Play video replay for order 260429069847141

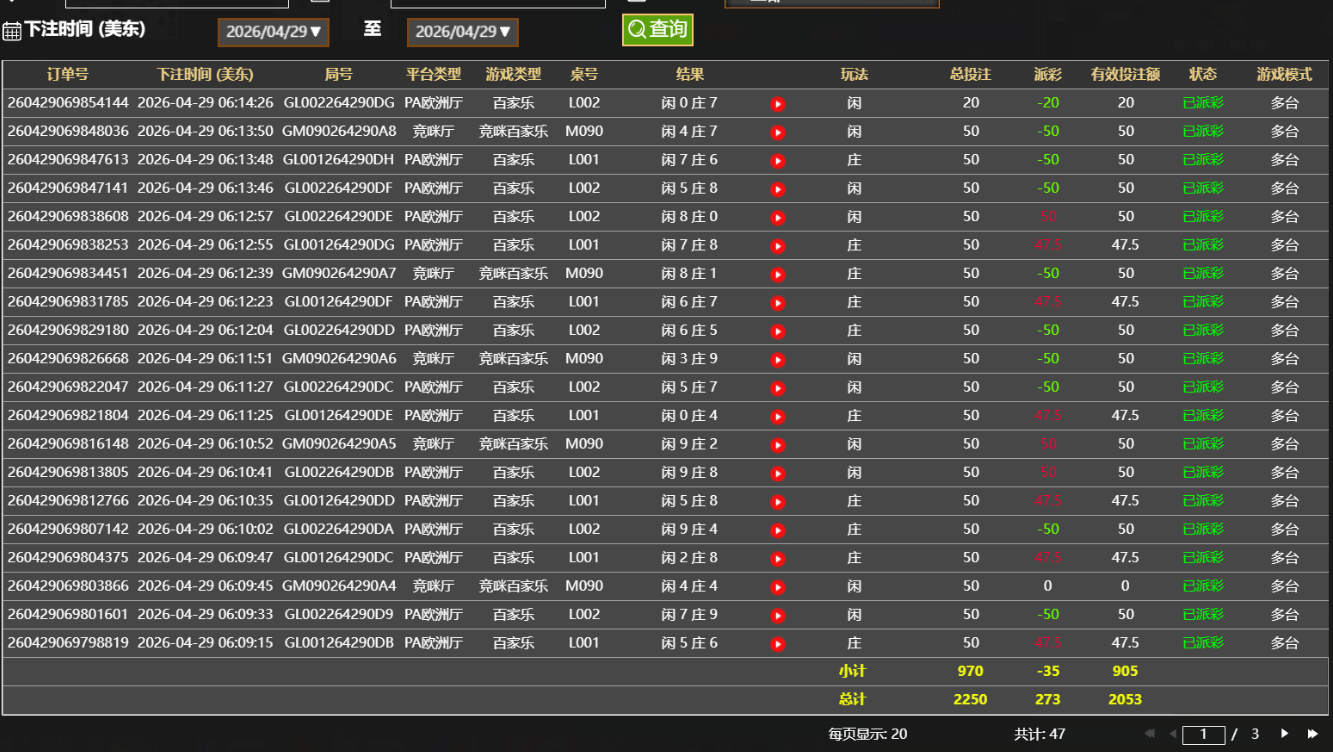(778, 189)
